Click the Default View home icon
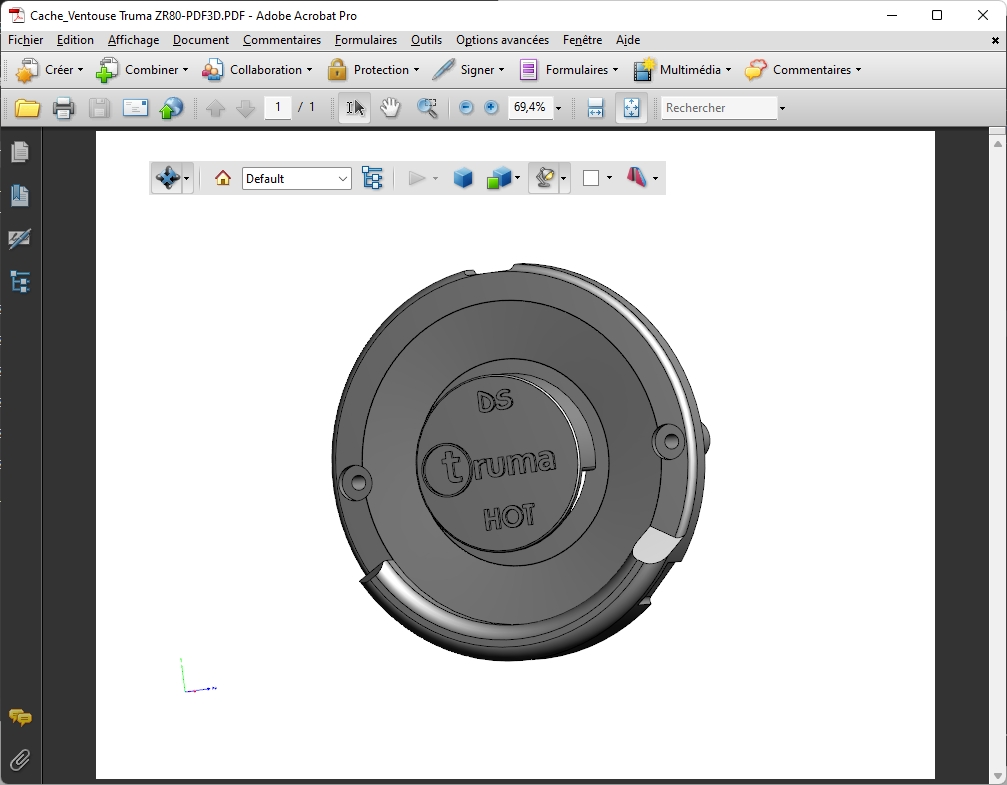Image resolution: width=1007 pixels, height=785 pixels. point(223,178)
